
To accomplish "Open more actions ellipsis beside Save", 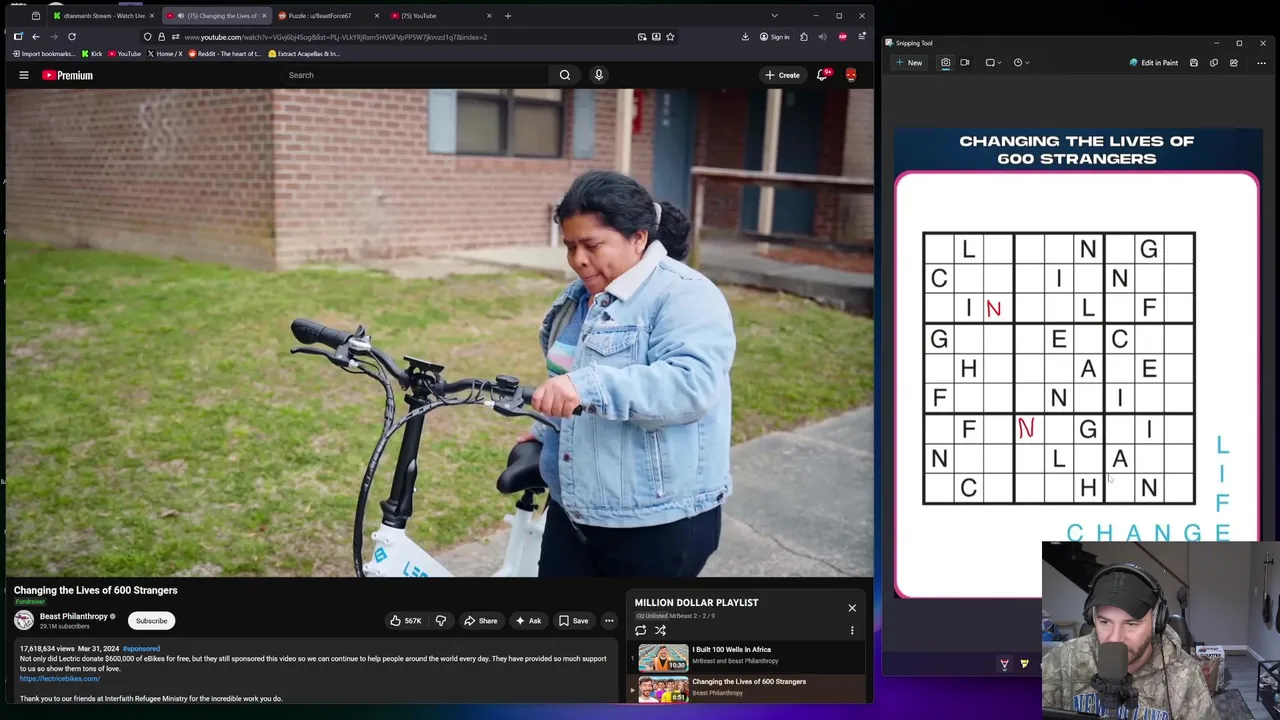I will tap(608, 621).
